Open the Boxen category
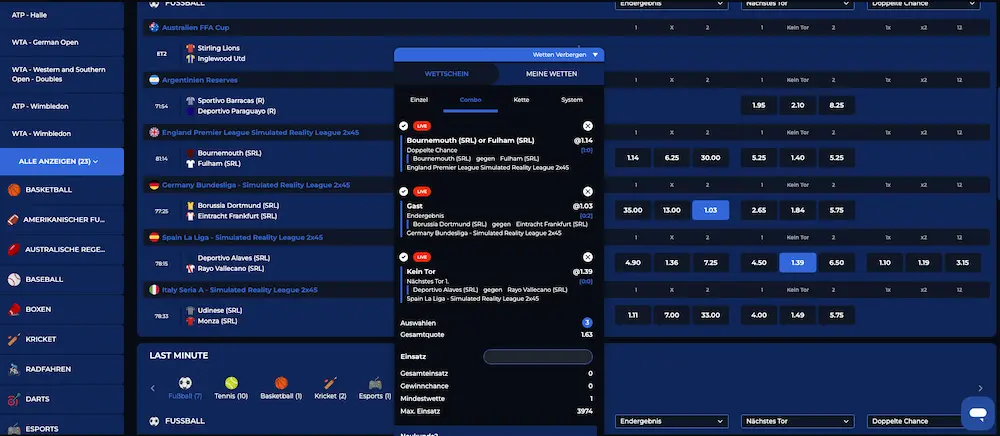The width and height of the screenshot is (1000, 436). point(62,309)
